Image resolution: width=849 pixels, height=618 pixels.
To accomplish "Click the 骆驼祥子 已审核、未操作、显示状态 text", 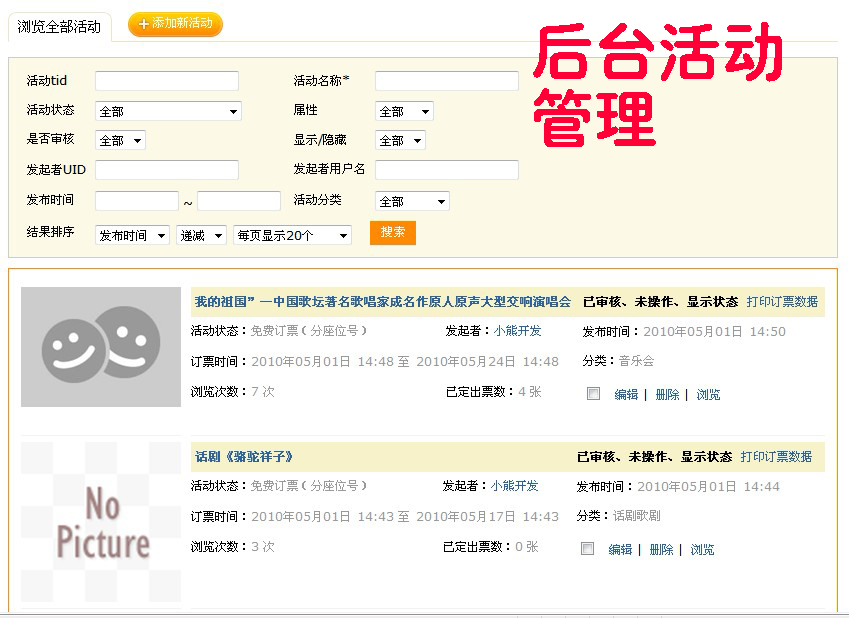I will pyautogui.click(x=654, y=457).
